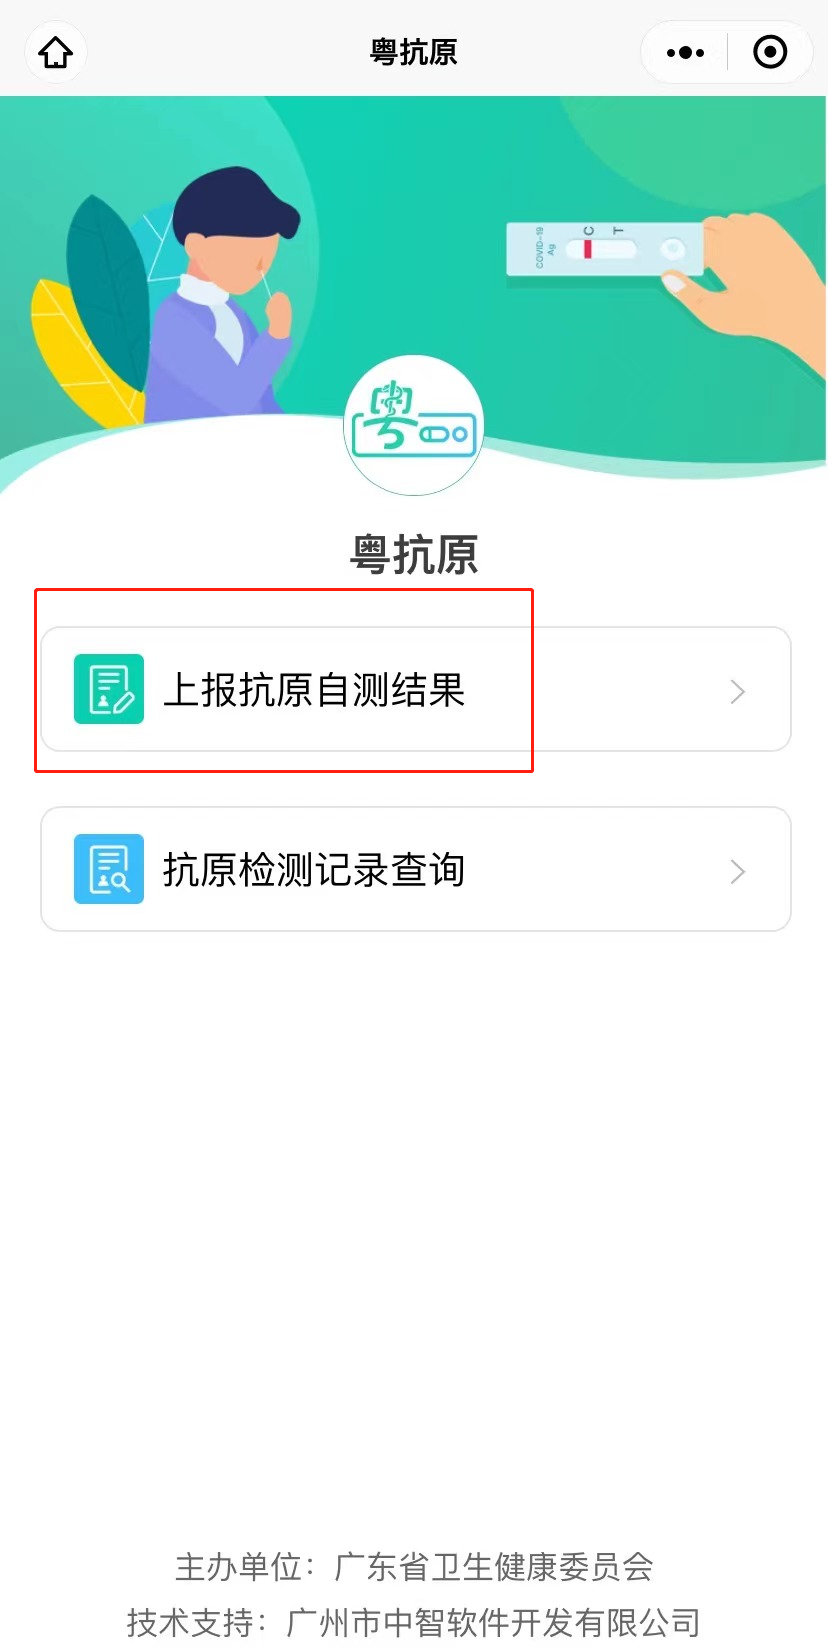Tap the red C line on test cassette
The image size is (828, 1652).
(588, 249)
